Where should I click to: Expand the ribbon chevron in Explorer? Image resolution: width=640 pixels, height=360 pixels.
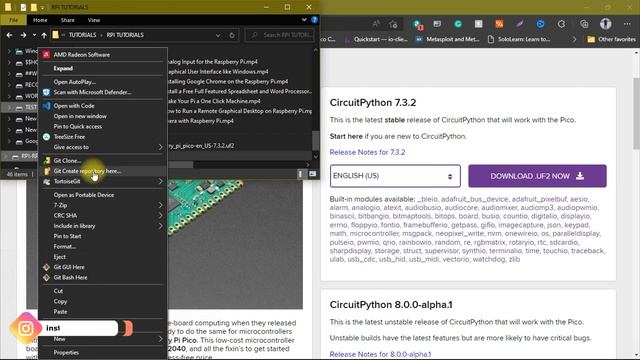304,20
